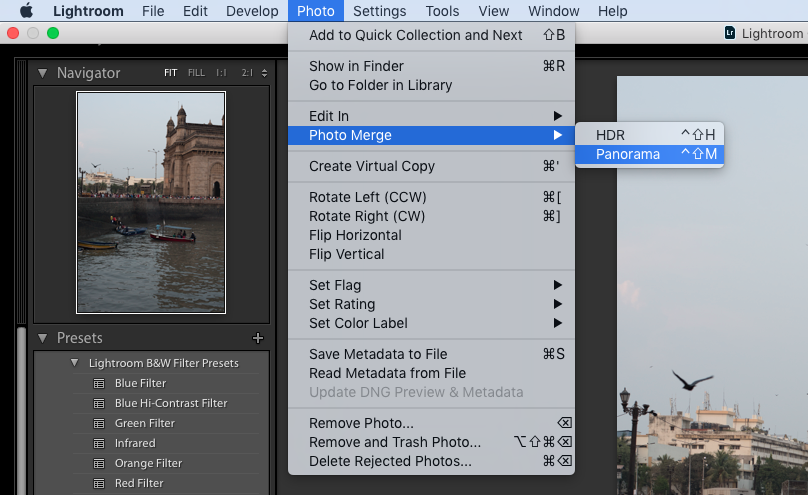This screenshot has height=495, width=808.
Task: Choose Rotate Left (CCW)
Action: coord(431,197)
